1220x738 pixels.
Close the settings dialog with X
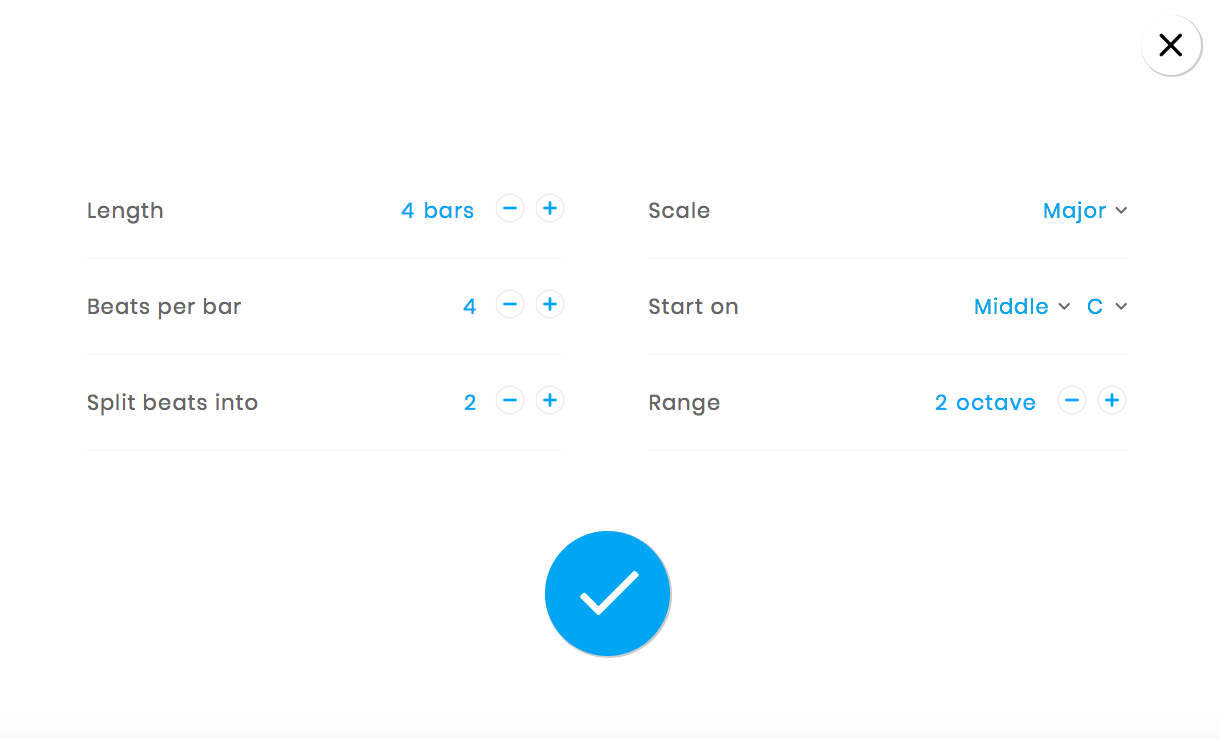click(1171, 45)
